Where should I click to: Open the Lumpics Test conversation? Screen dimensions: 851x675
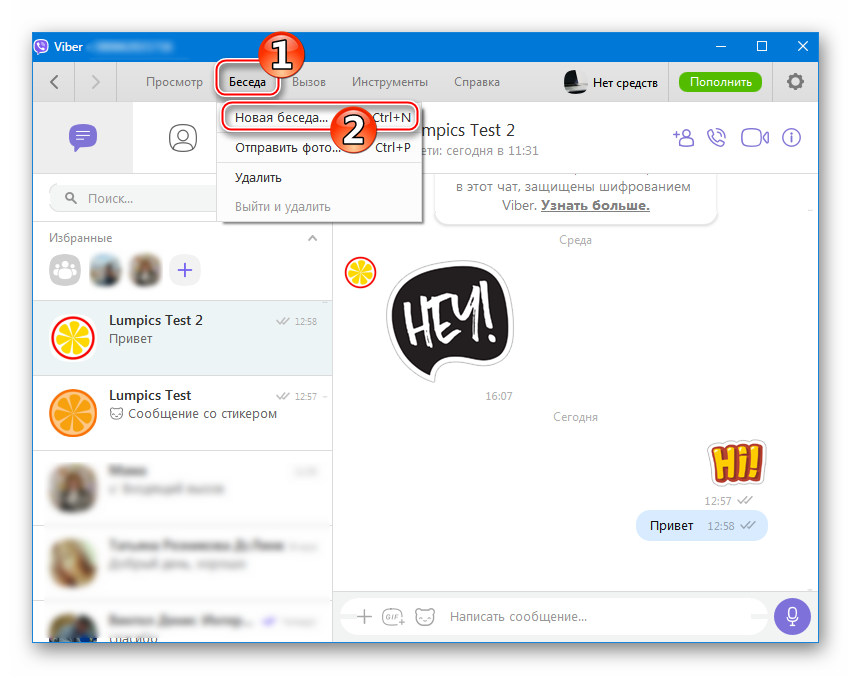point(182,413)
